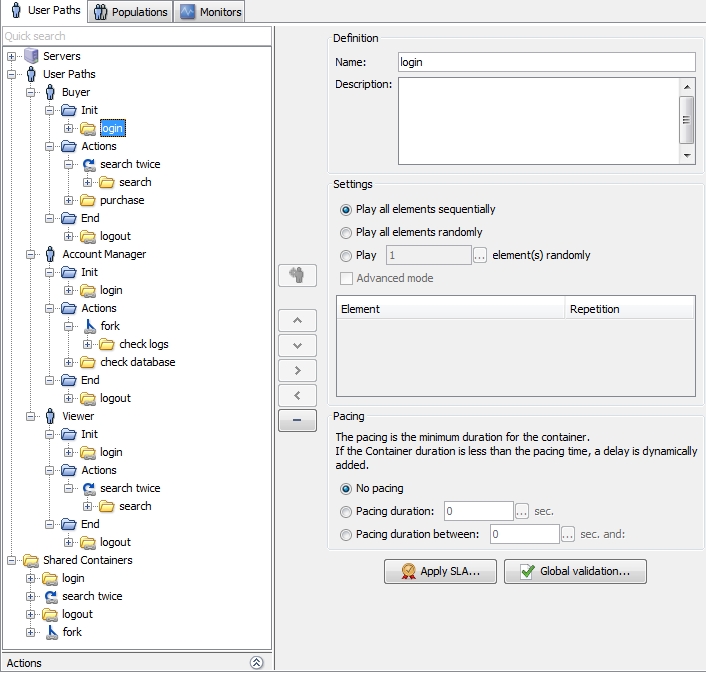Click the remove (minus) button

pos(297,421)
